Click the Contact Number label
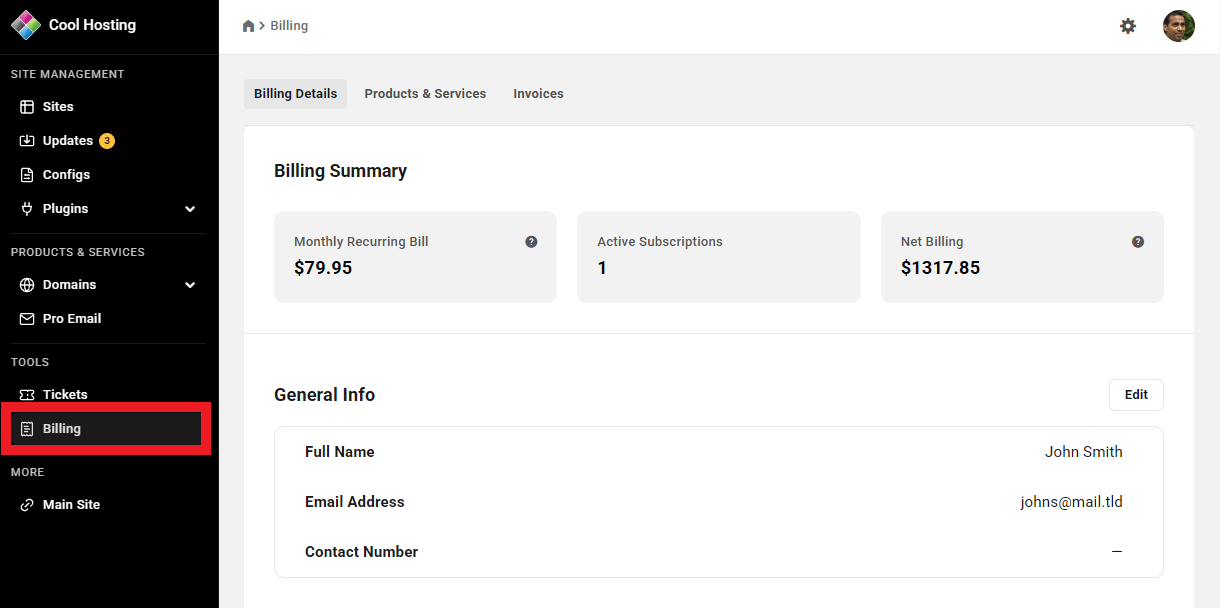This screenshot has height=608, width=1220. pyautogui.click(x=362, y=552)
